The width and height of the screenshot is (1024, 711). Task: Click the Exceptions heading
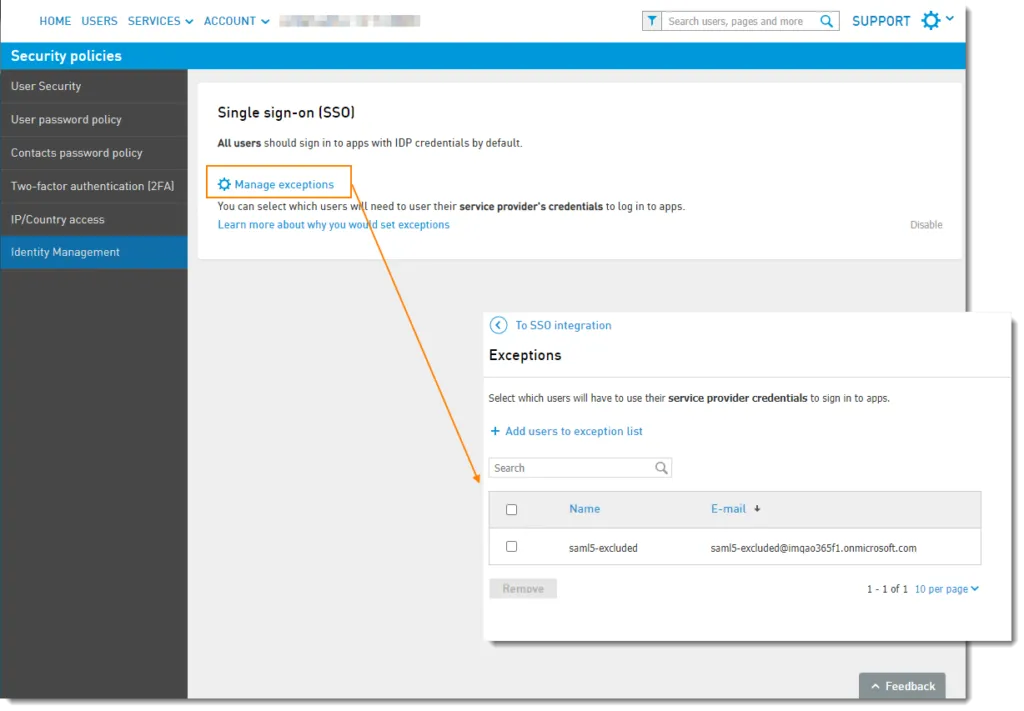[x=524, y=355]
